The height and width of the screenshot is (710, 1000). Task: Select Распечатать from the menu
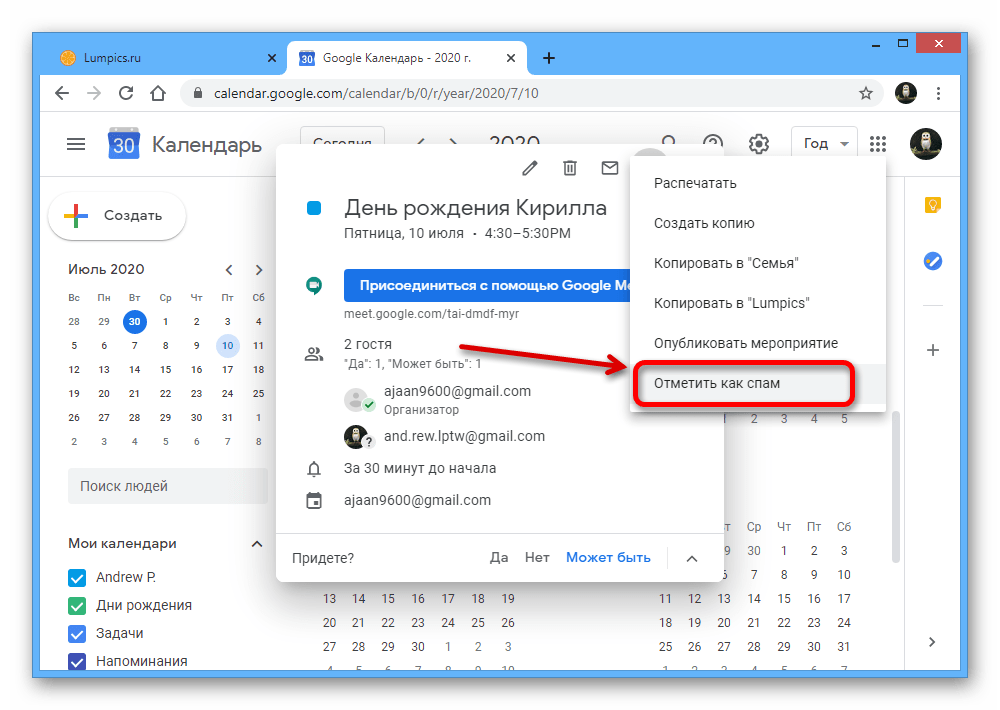click(x=758, y=183)
